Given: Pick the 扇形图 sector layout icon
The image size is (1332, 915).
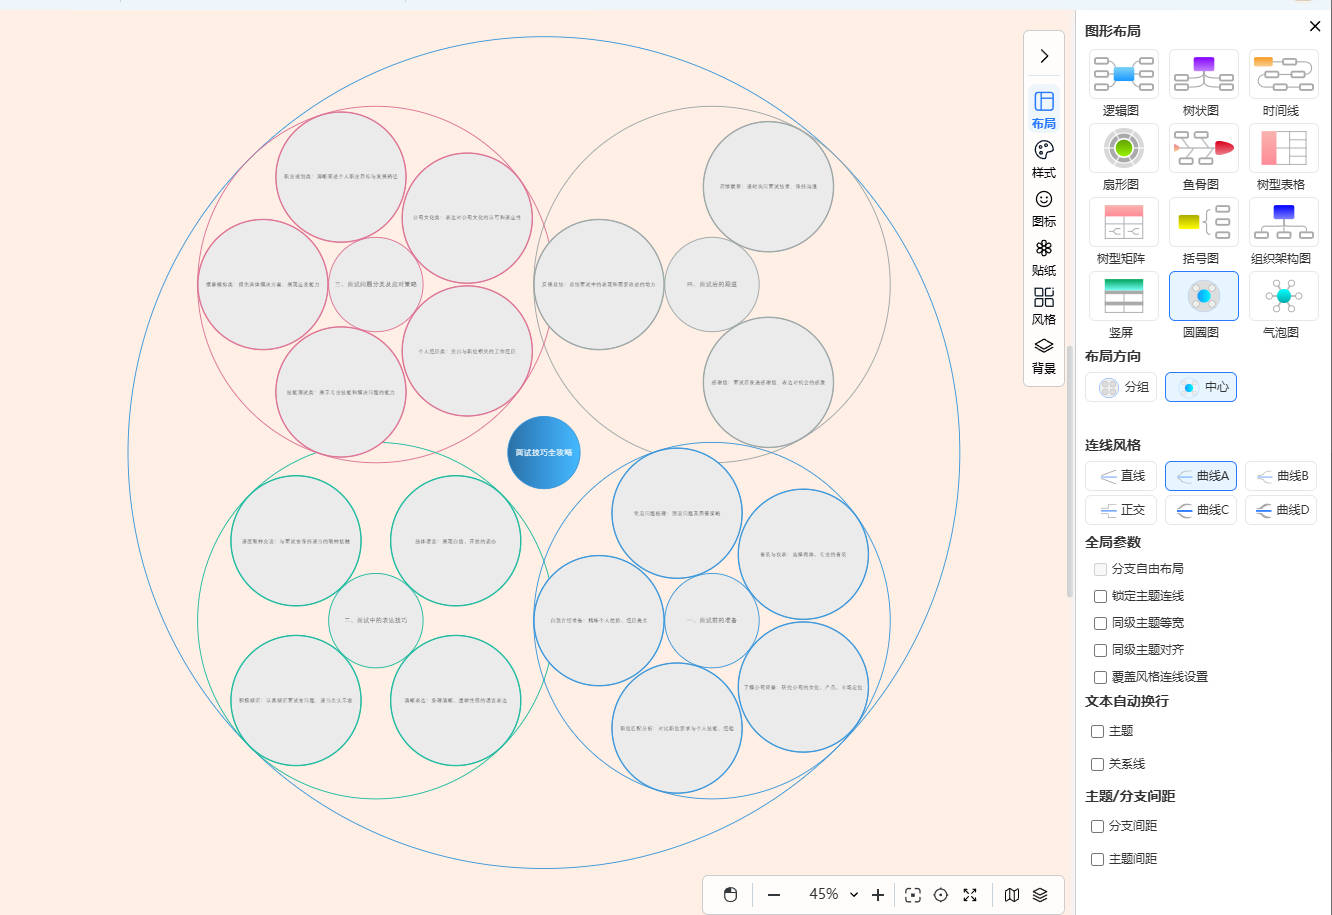Looking at the screenshot, I should point(1123,148).
